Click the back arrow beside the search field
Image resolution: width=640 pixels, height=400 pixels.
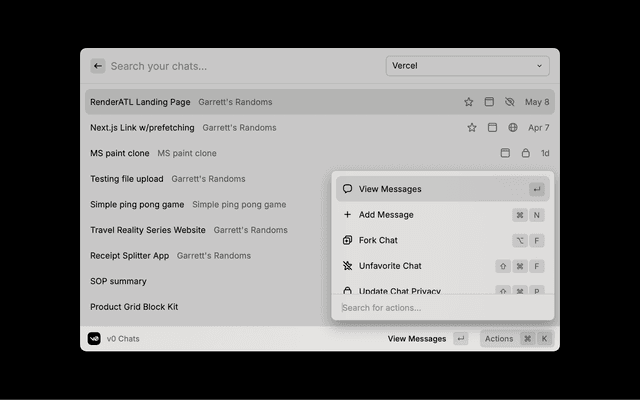click(x=98, y=66)
